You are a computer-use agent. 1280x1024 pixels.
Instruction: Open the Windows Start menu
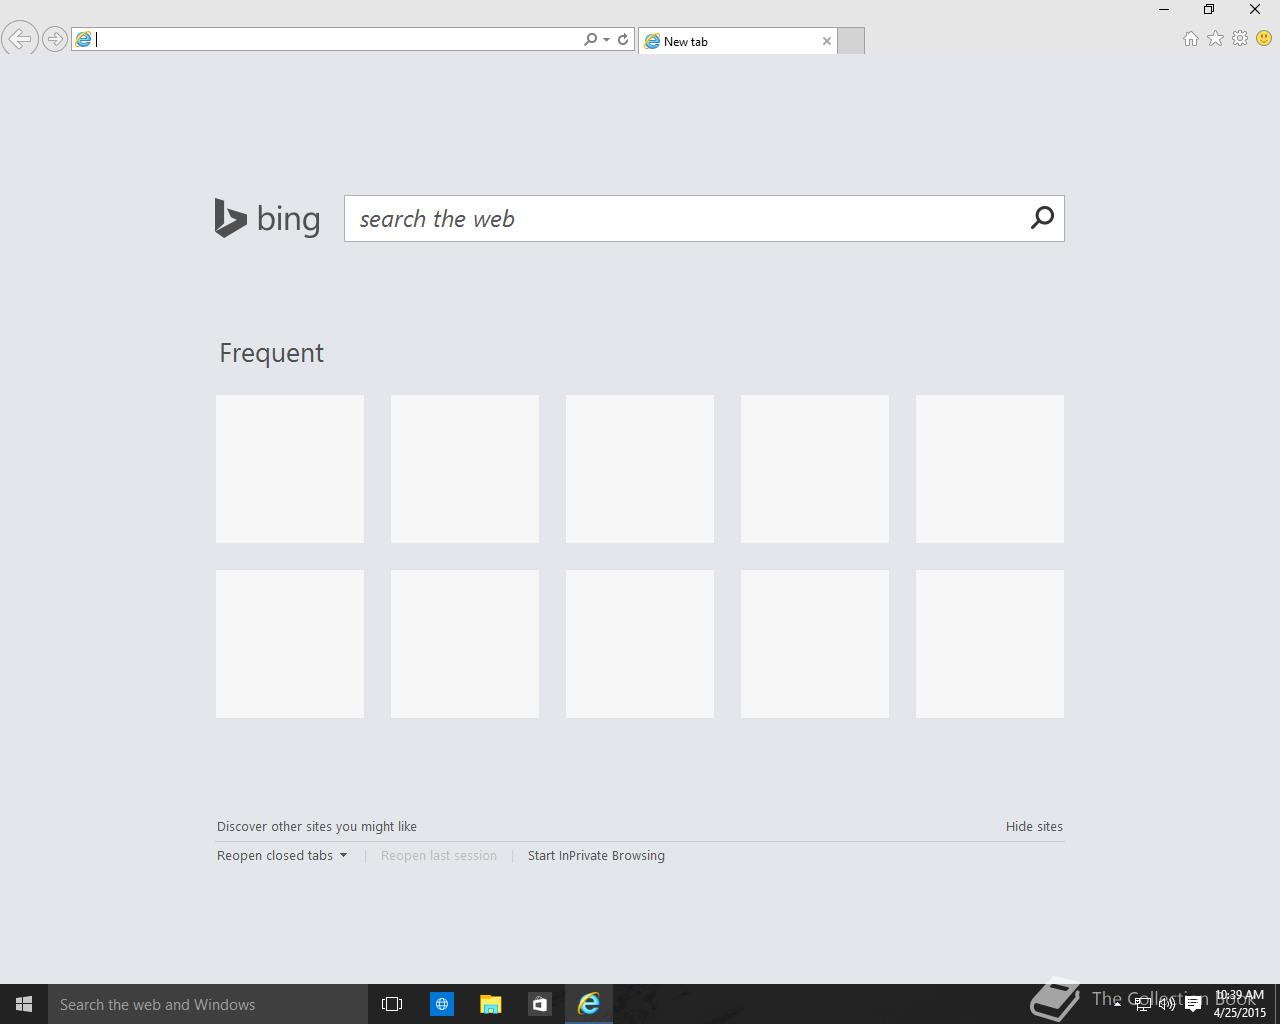(24, 1004)
